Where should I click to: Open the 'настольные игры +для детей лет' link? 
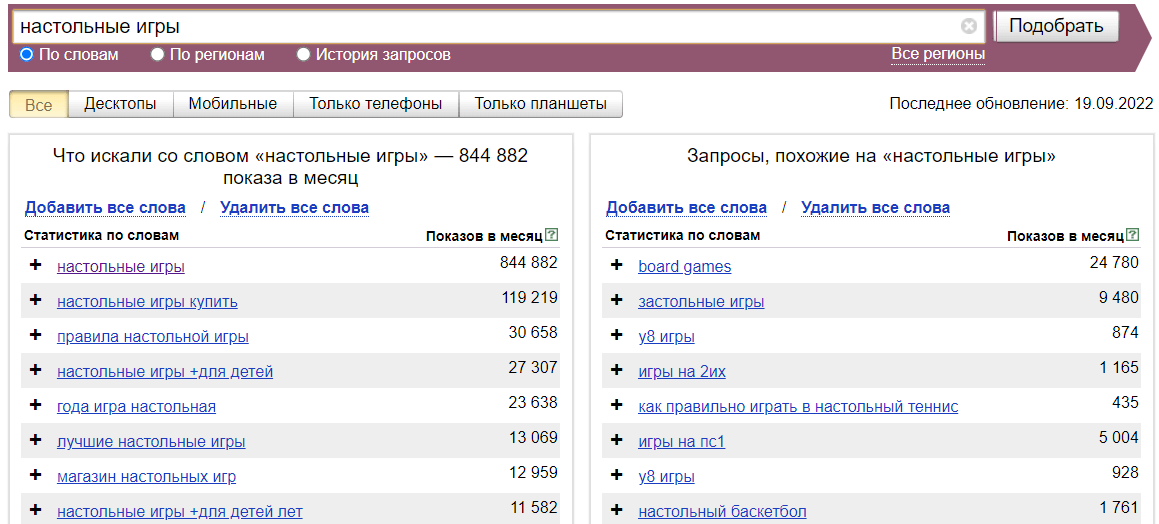(x=180, y=511)
